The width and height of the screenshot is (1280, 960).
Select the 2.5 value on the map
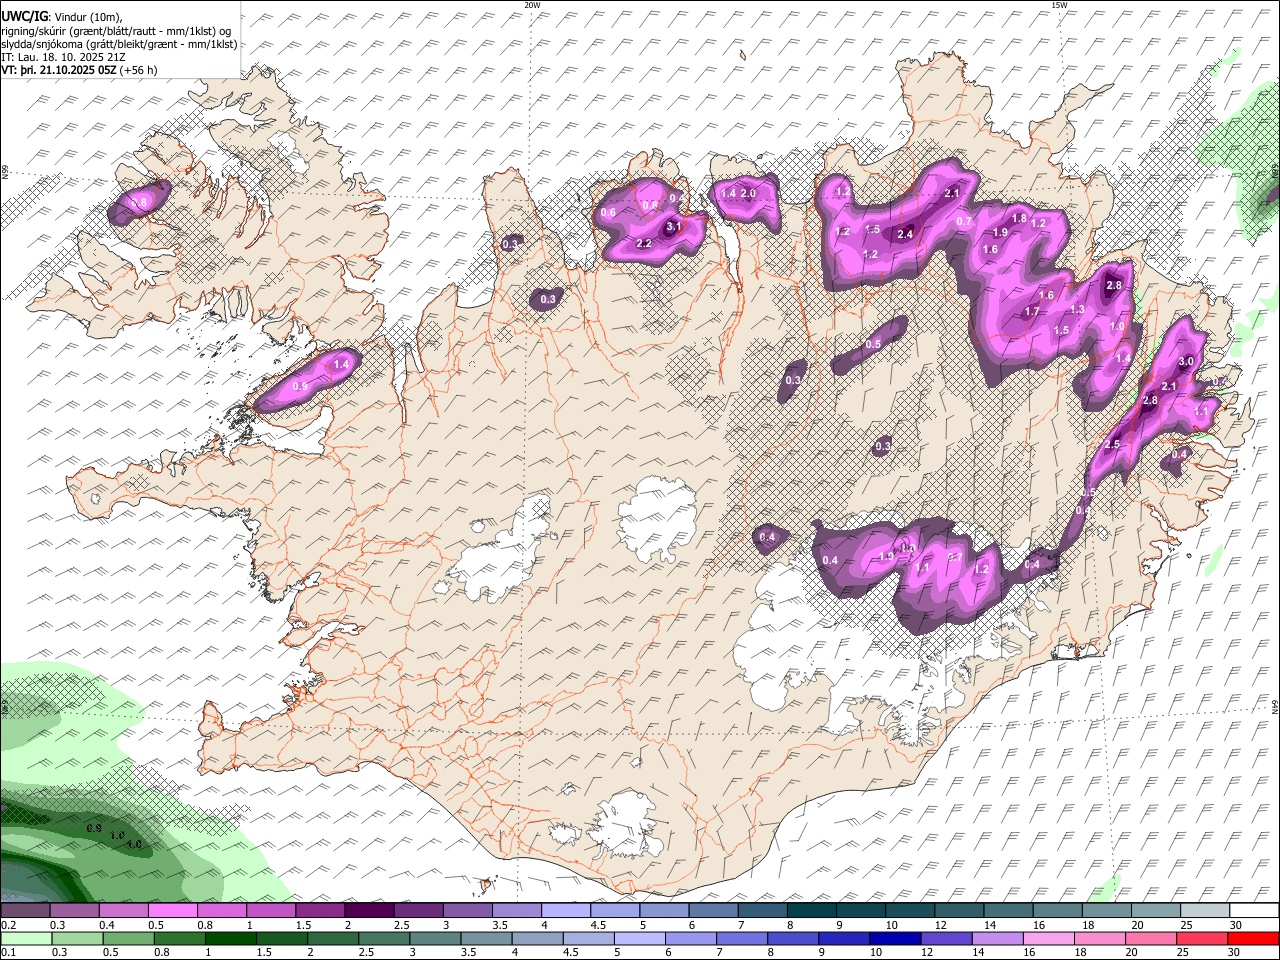(1112, 444)
